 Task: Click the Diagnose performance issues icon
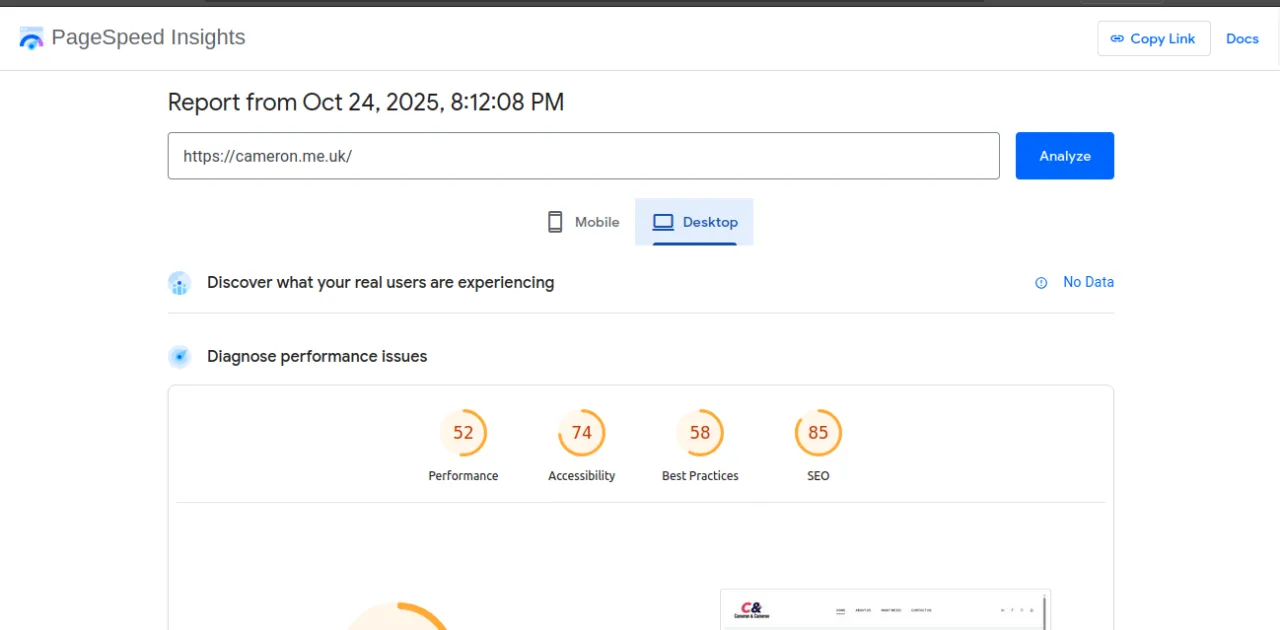[180, 357]
